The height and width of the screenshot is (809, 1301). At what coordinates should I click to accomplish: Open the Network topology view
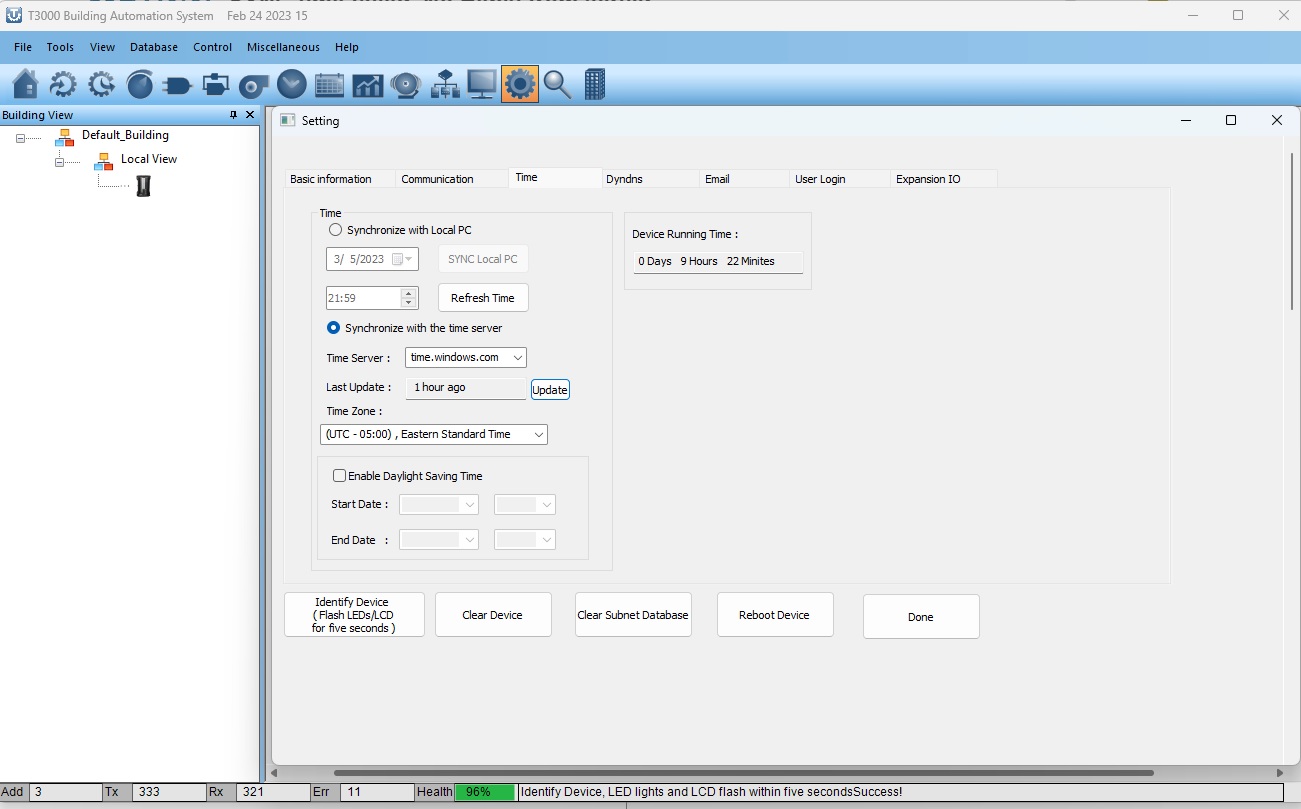[x=443, y=84]
